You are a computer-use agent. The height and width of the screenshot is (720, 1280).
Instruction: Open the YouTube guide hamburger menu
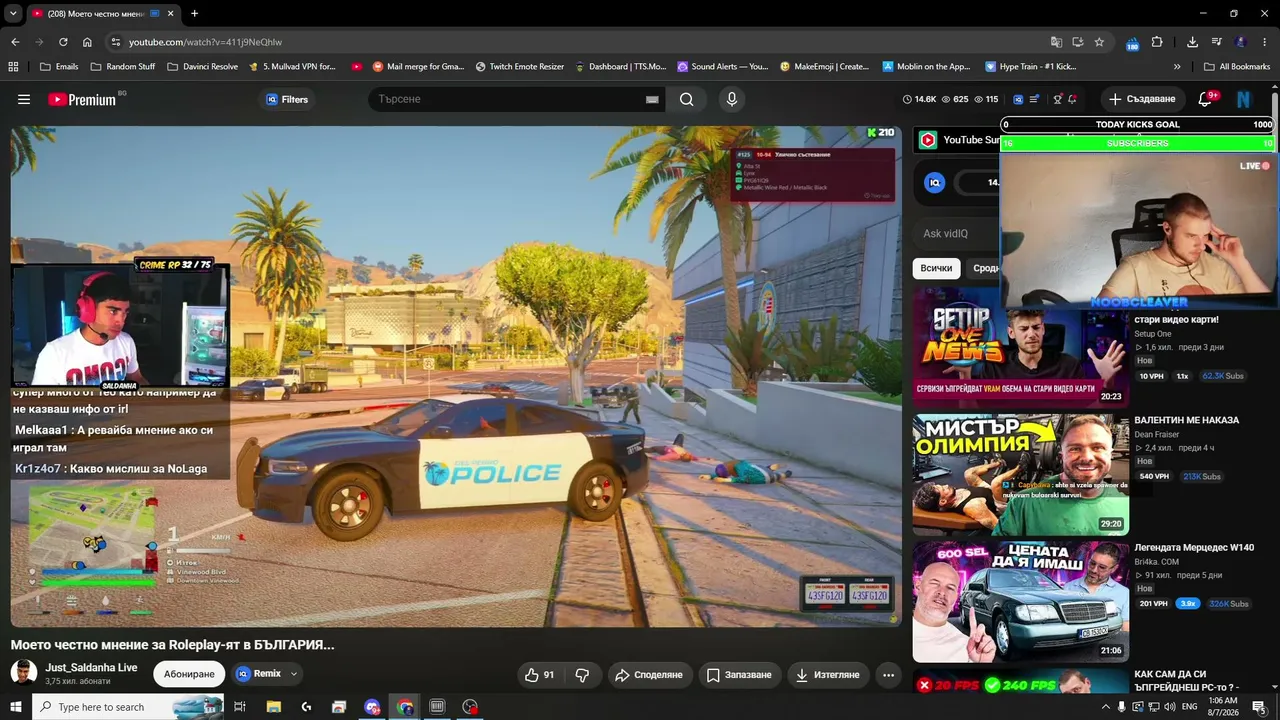tap(24, 99)
